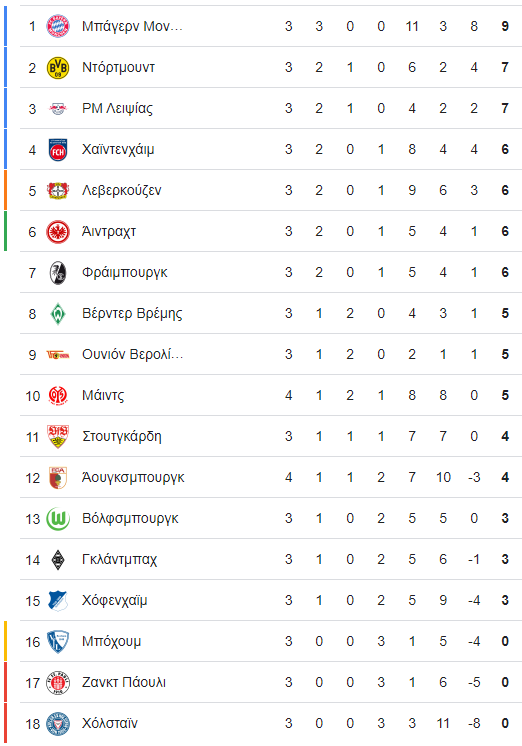Open the Φράιμπουργκ team link
The image size is (522, 746).
point(125,273)
